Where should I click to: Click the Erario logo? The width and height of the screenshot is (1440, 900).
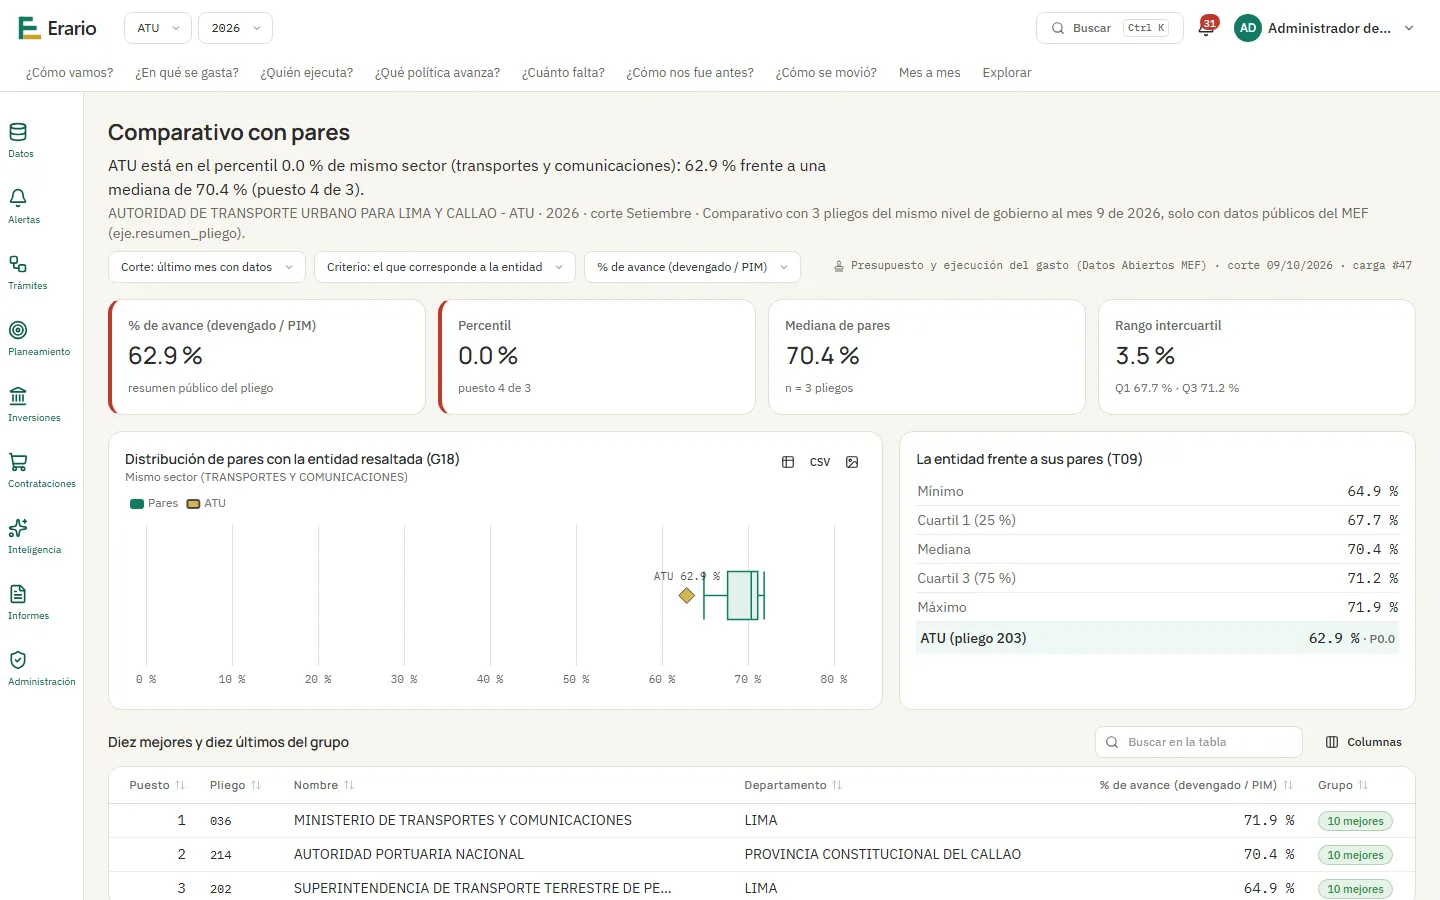click(57, 28)
